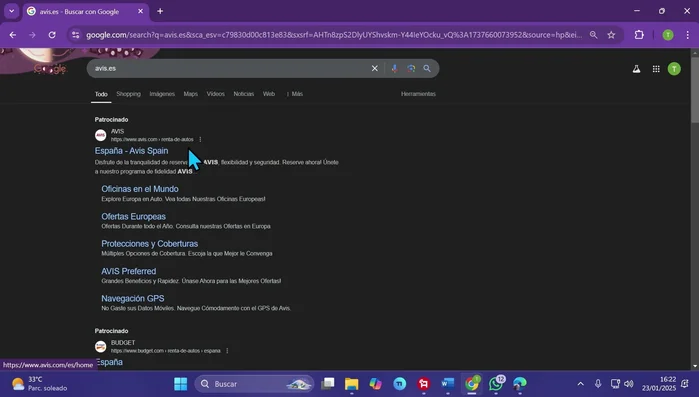This screenshot has width=699, height=397.
Task: Switch to the Maps tab
Action: click(x=190, y=94)
